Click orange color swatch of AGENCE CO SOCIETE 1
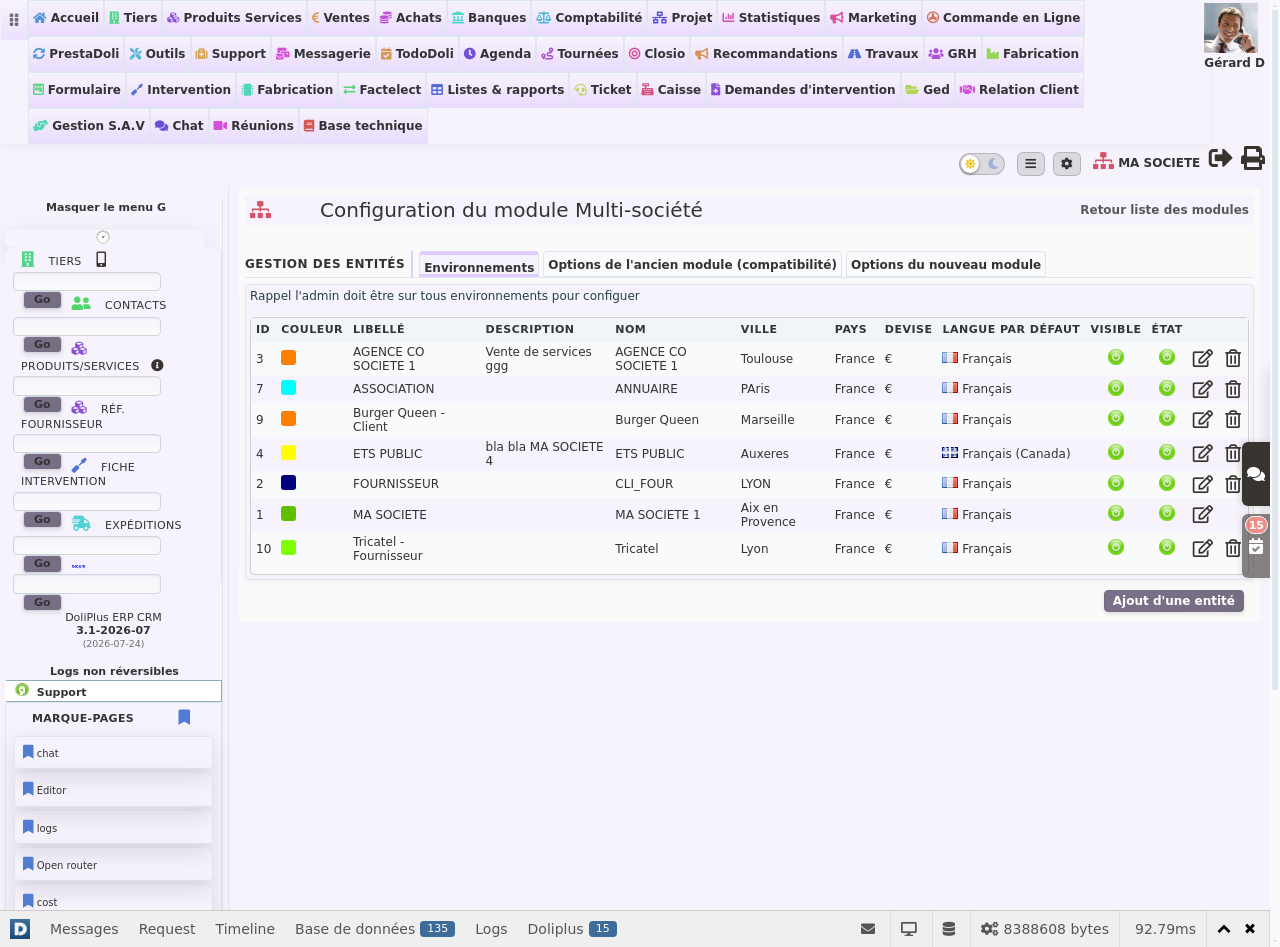The width and height of the screenshot is (1280, 947). 288,357
